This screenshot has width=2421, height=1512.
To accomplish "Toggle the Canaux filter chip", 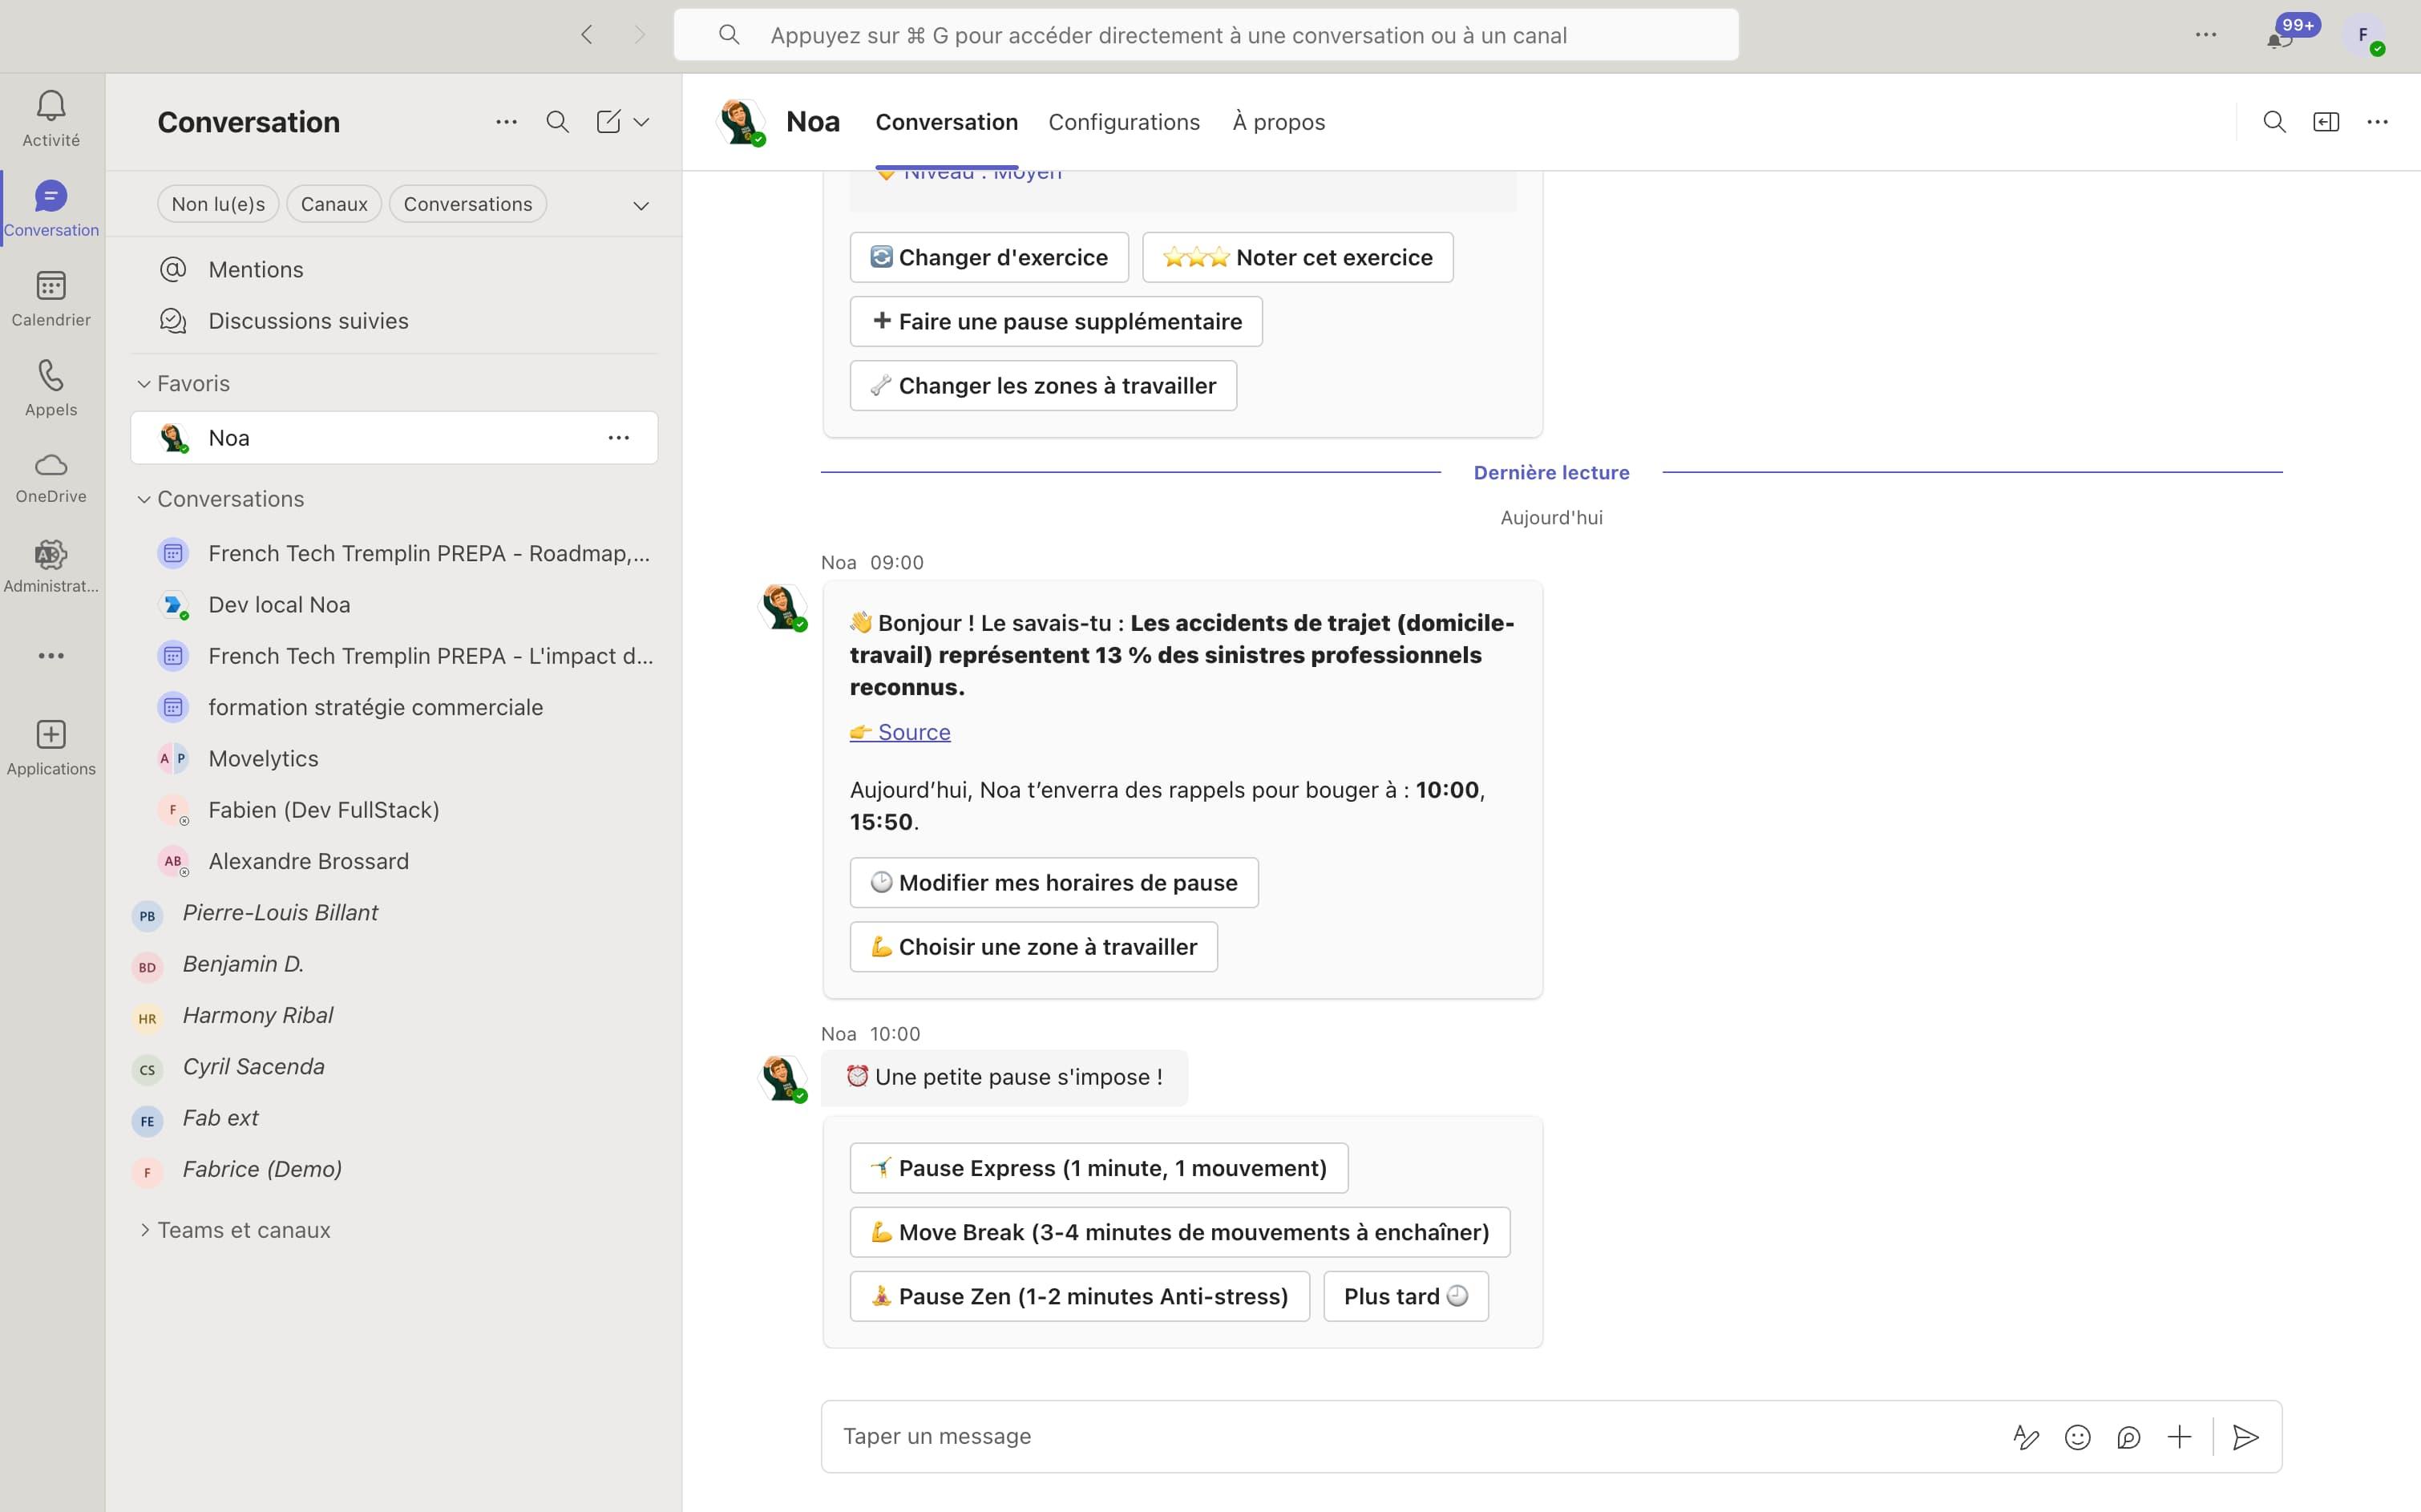I will pyautogui.click(x=334, y=204).
